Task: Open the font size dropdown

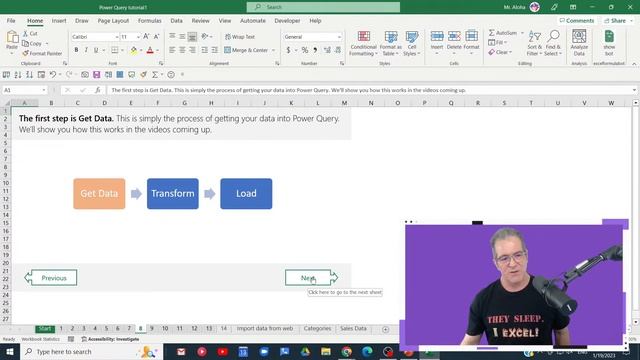Action: point(138,37)
